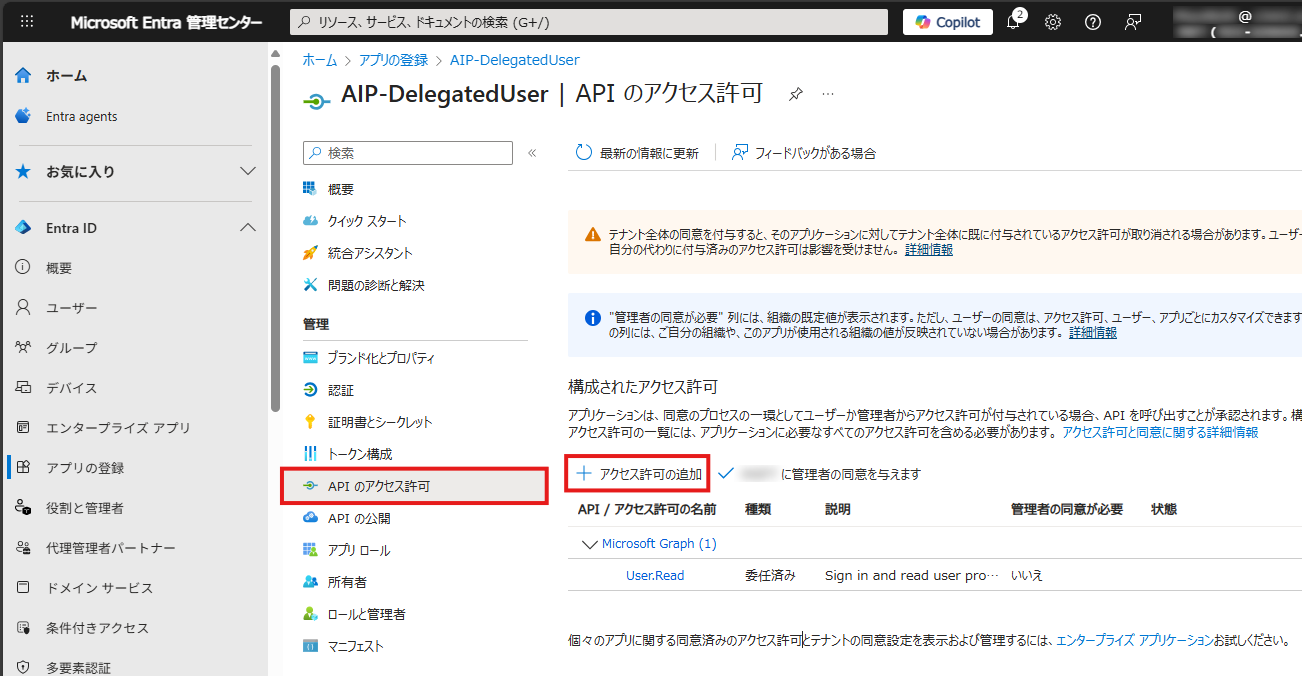1302x676 pixels.
Task: Open 認証 menu item
Action: [341, 390]
